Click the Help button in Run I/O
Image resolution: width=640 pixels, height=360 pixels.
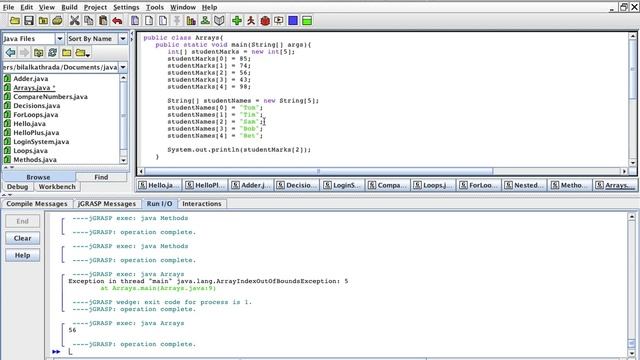(x=22, y=255)
